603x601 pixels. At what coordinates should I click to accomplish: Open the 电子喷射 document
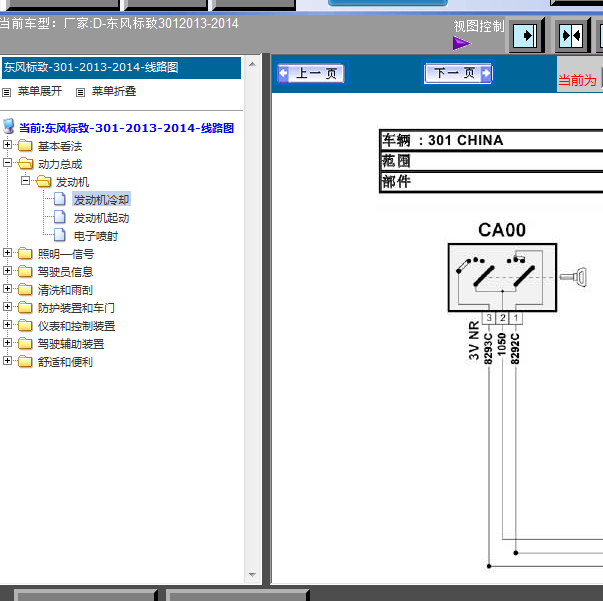[x=96, y=236]
